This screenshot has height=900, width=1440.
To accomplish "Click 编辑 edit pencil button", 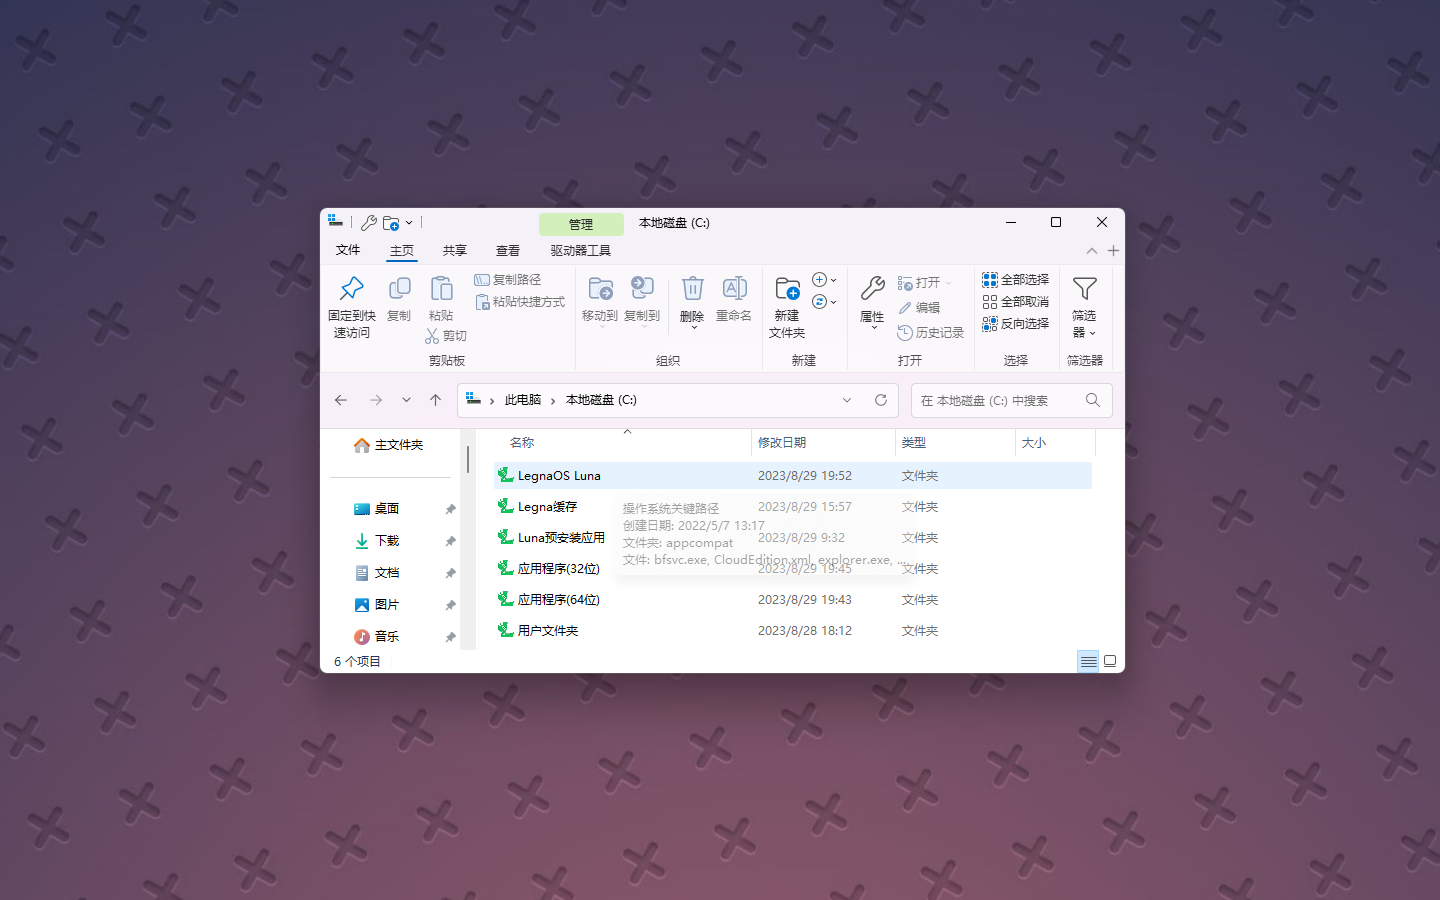I will click(x=919, y=308).
